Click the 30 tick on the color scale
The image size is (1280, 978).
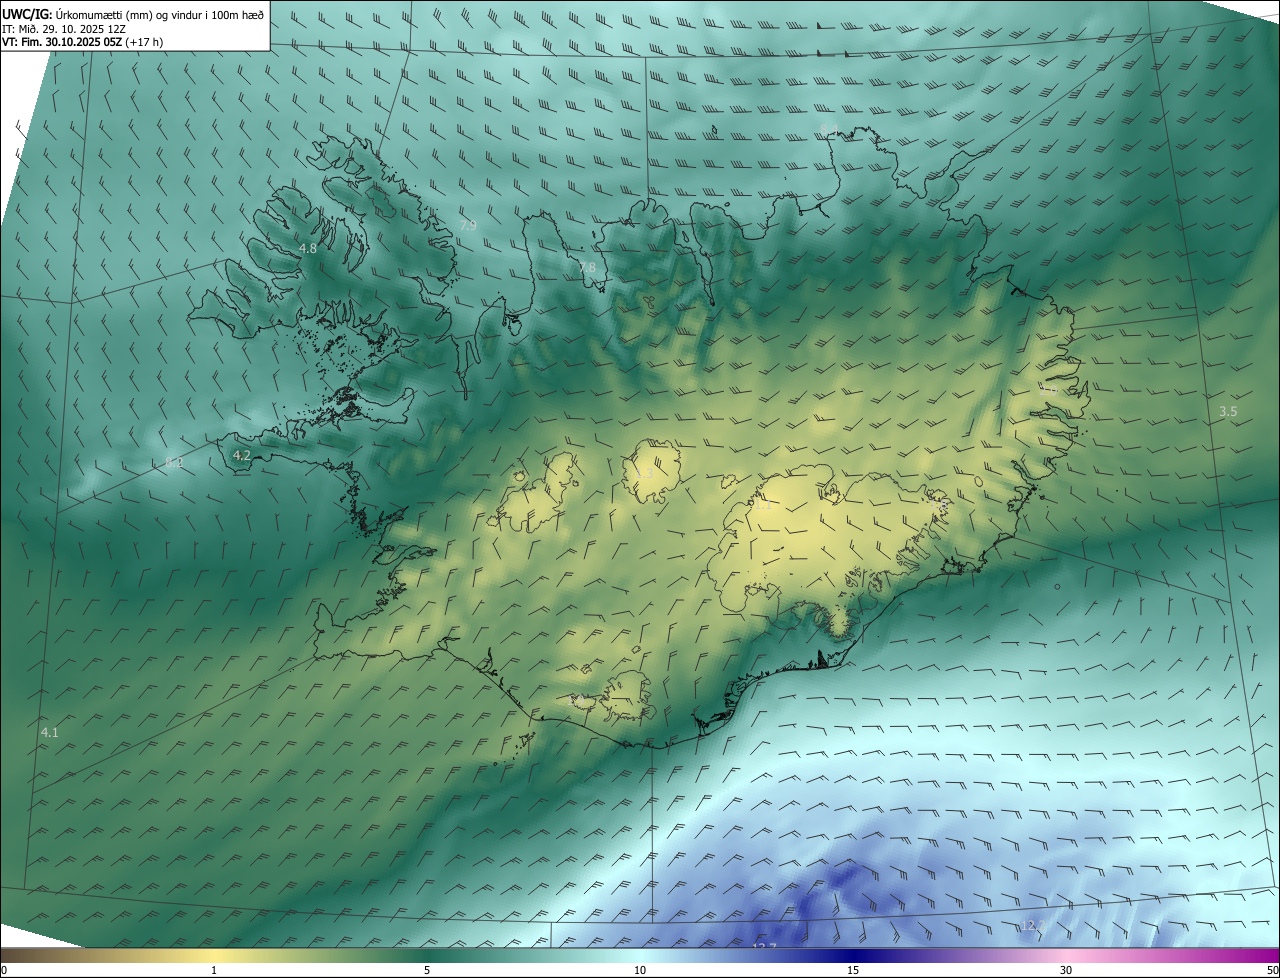pyautogui.click(x=1066, y=970)
